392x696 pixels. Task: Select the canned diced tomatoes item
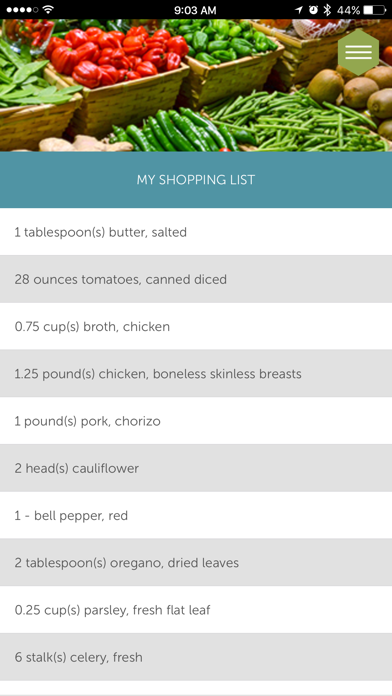coord(196,279)
